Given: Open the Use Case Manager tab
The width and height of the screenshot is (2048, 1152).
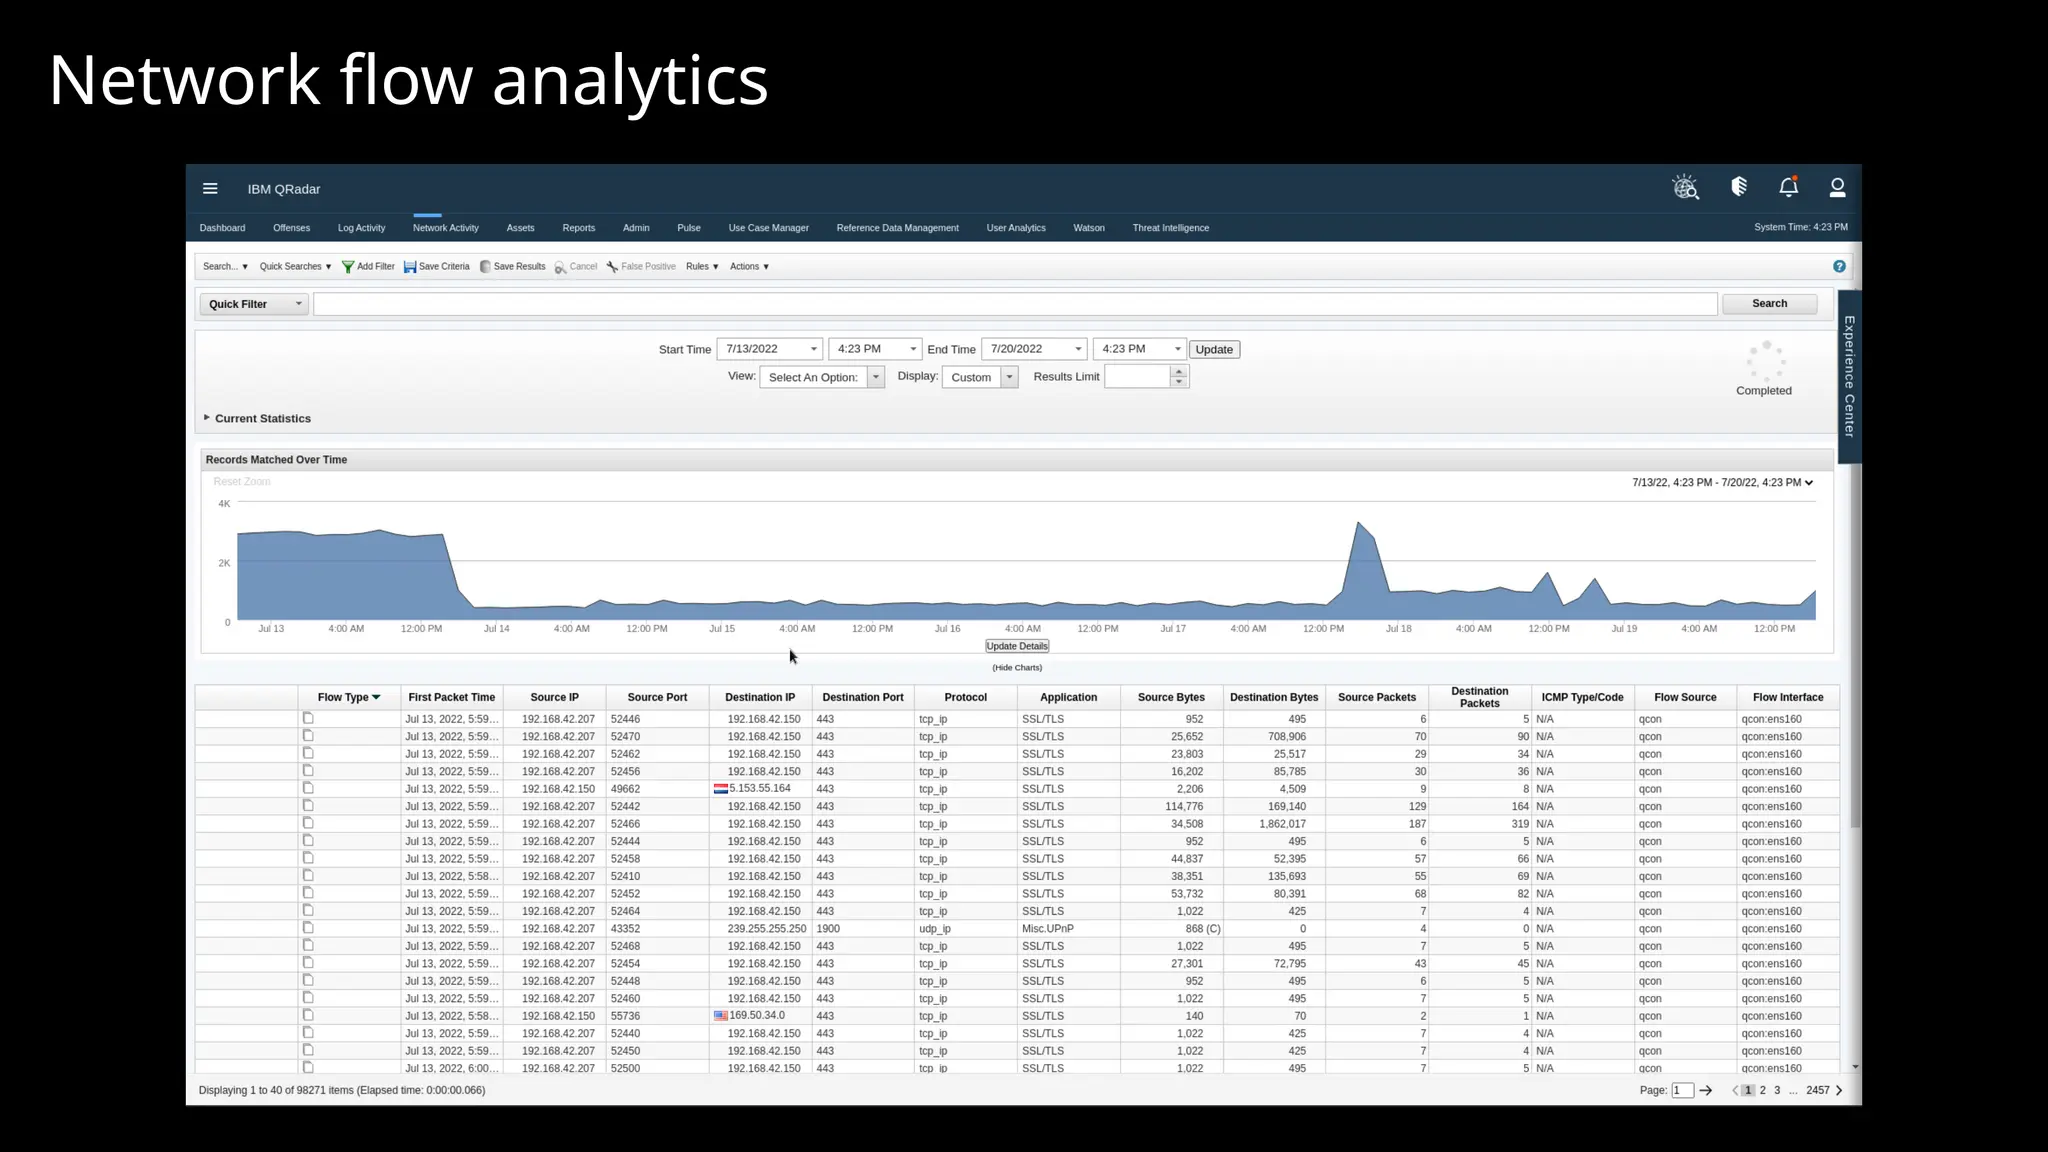Looking at the screenshot, I should click(x=768, y=228).
